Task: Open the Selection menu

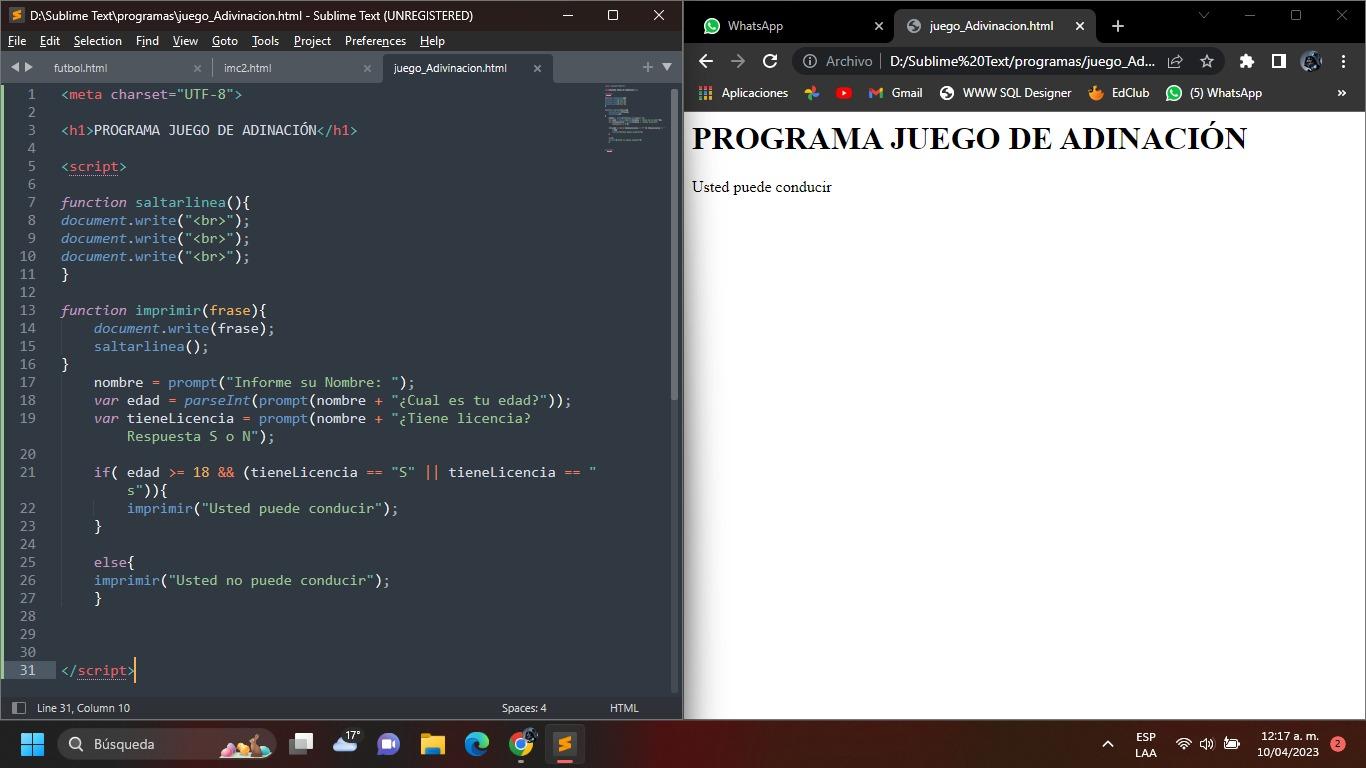Action: tap(97, 41)
